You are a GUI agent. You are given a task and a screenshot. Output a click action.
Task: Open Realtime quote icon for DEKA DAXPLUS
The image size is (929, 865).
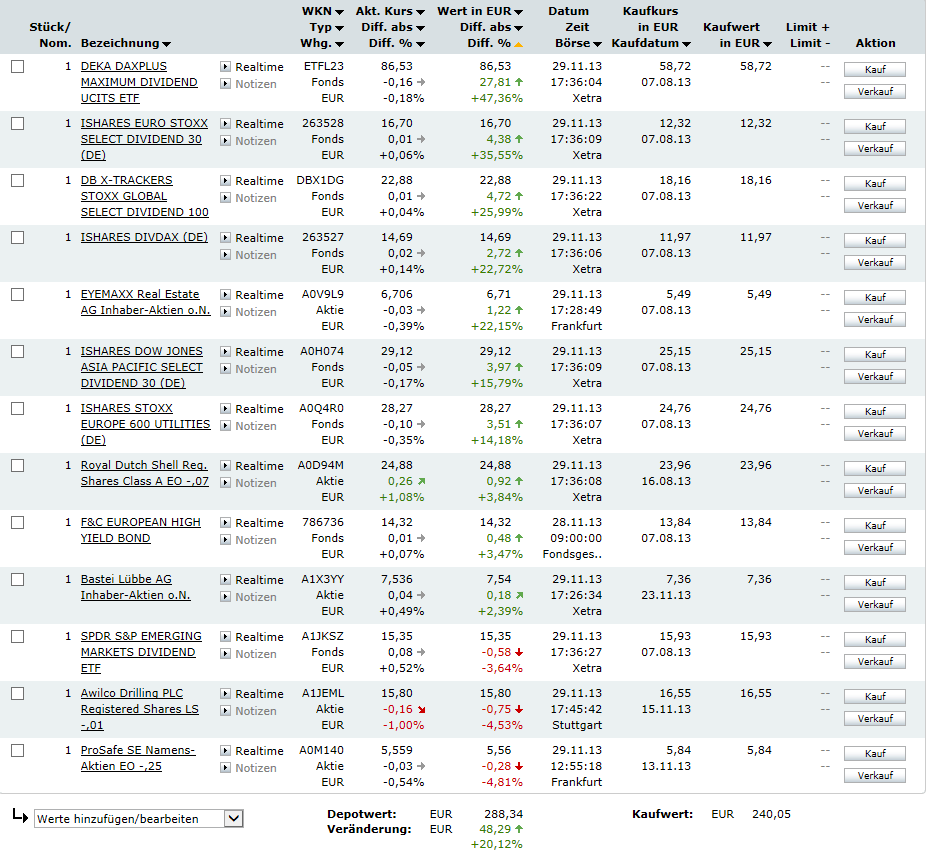point(225,67)
